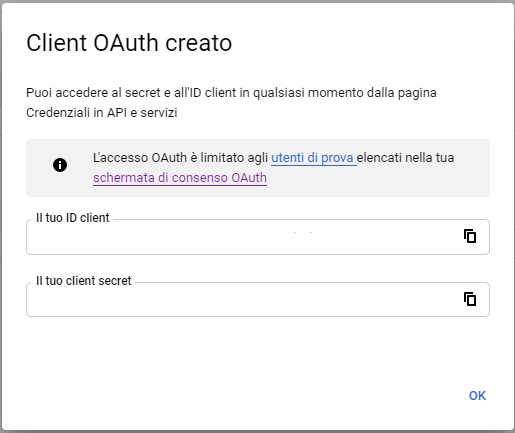
Task: Select the 'Client OAuth creato' heading
Action: click(129, 43)
